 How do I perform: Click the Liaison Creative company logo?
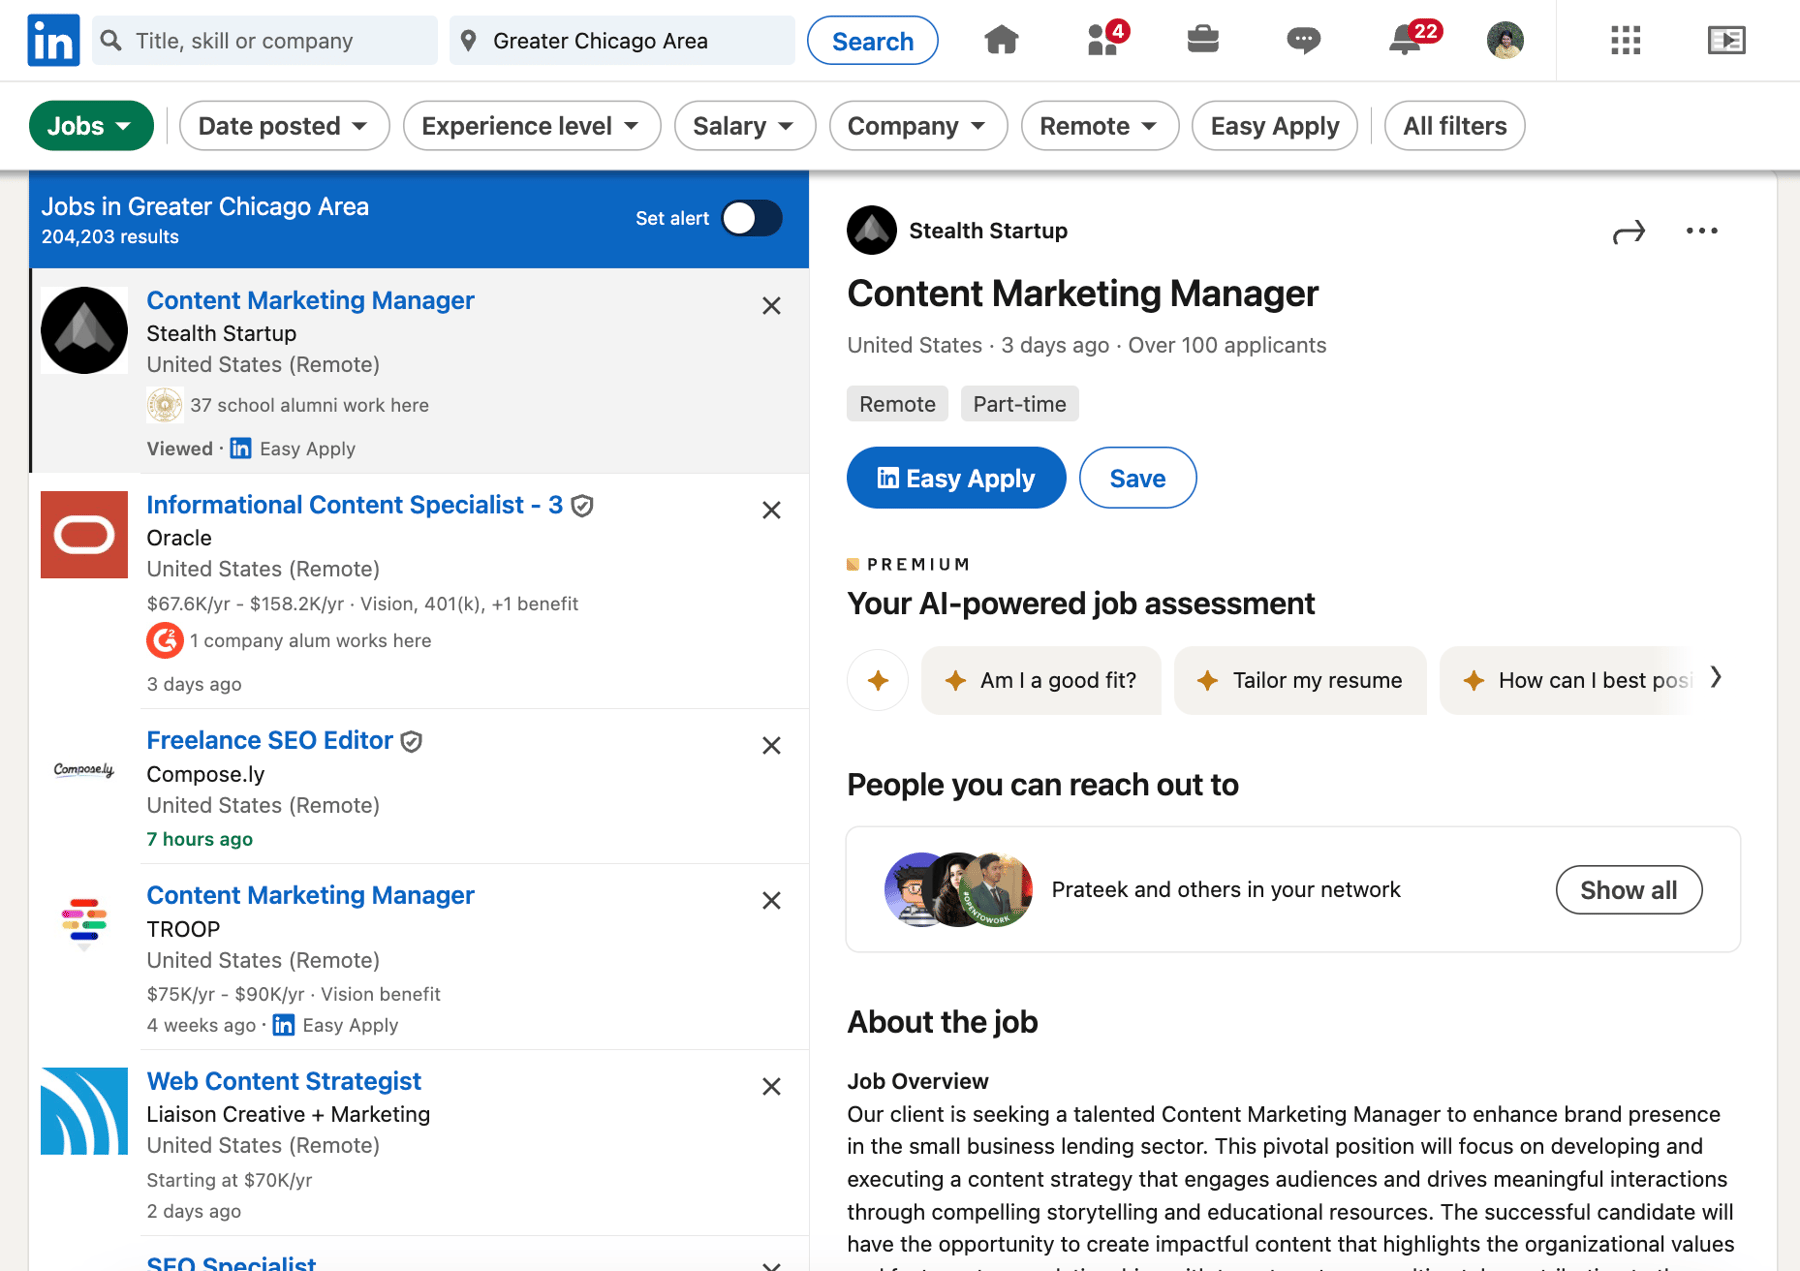(x=84, y=1111)
